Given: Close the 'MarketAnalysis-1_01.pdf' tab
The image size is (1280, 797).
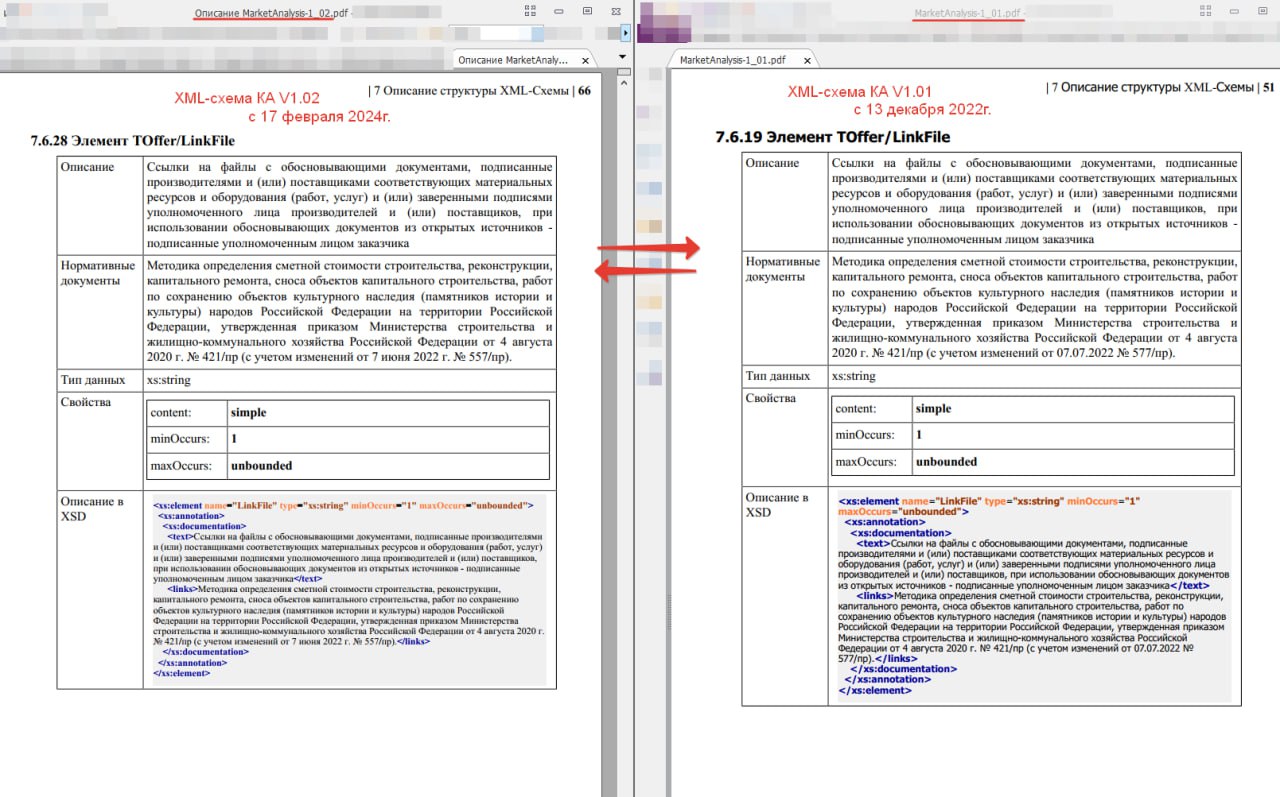Looking at the screenshot, I should [807, 60].
